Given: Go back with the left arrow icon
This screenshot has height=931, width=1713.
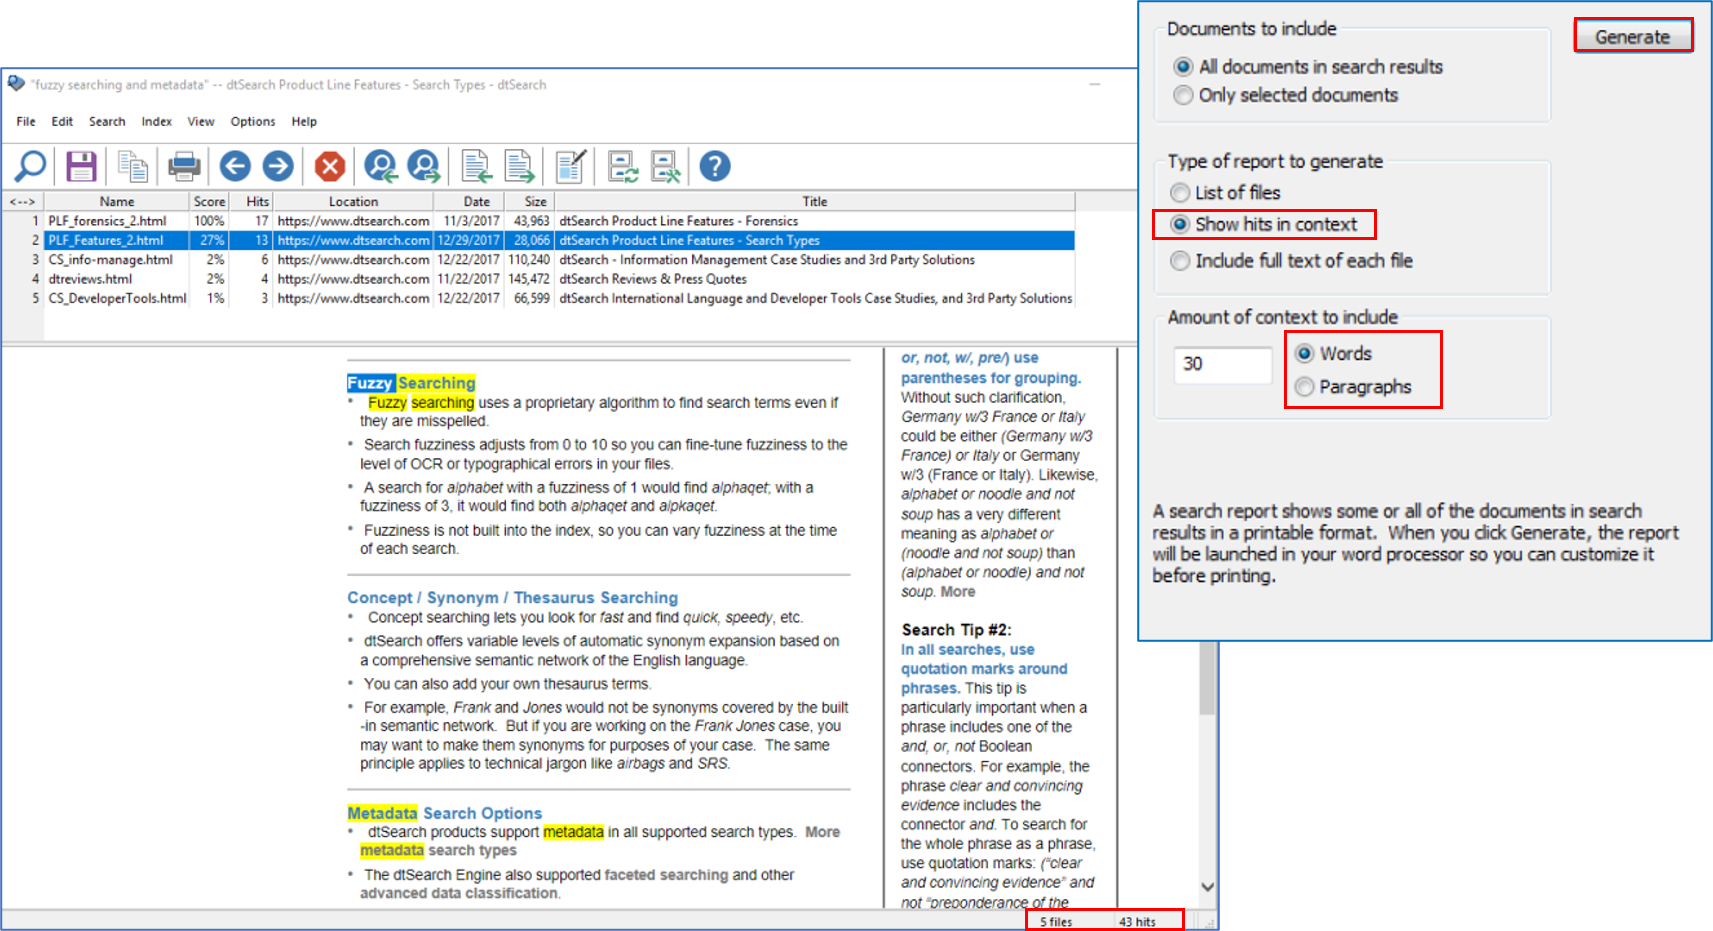Looking at the screenshot, I should (x=235, y=166).
